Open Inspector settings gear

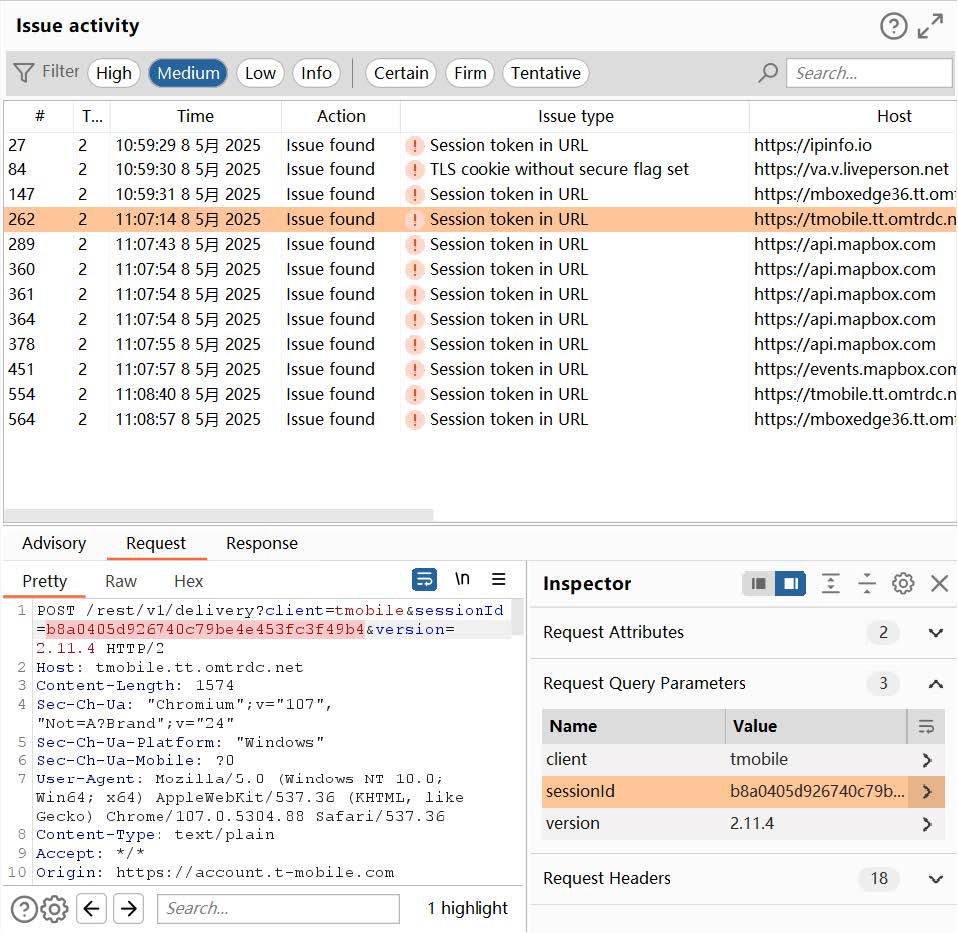click(x=903, y=583)
